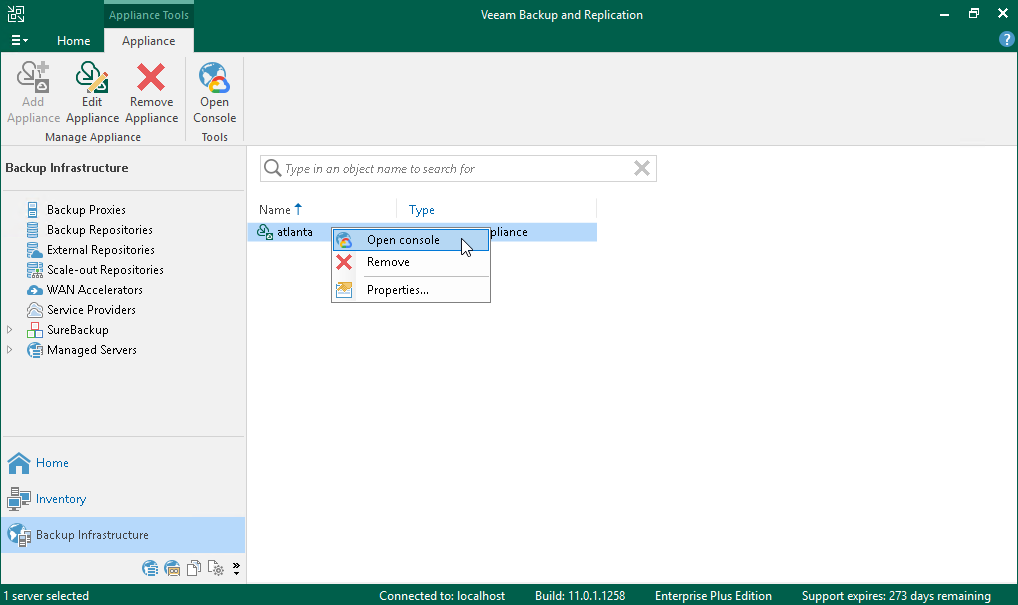
Task: Sort by the Type column header
Action: (421, 210)
